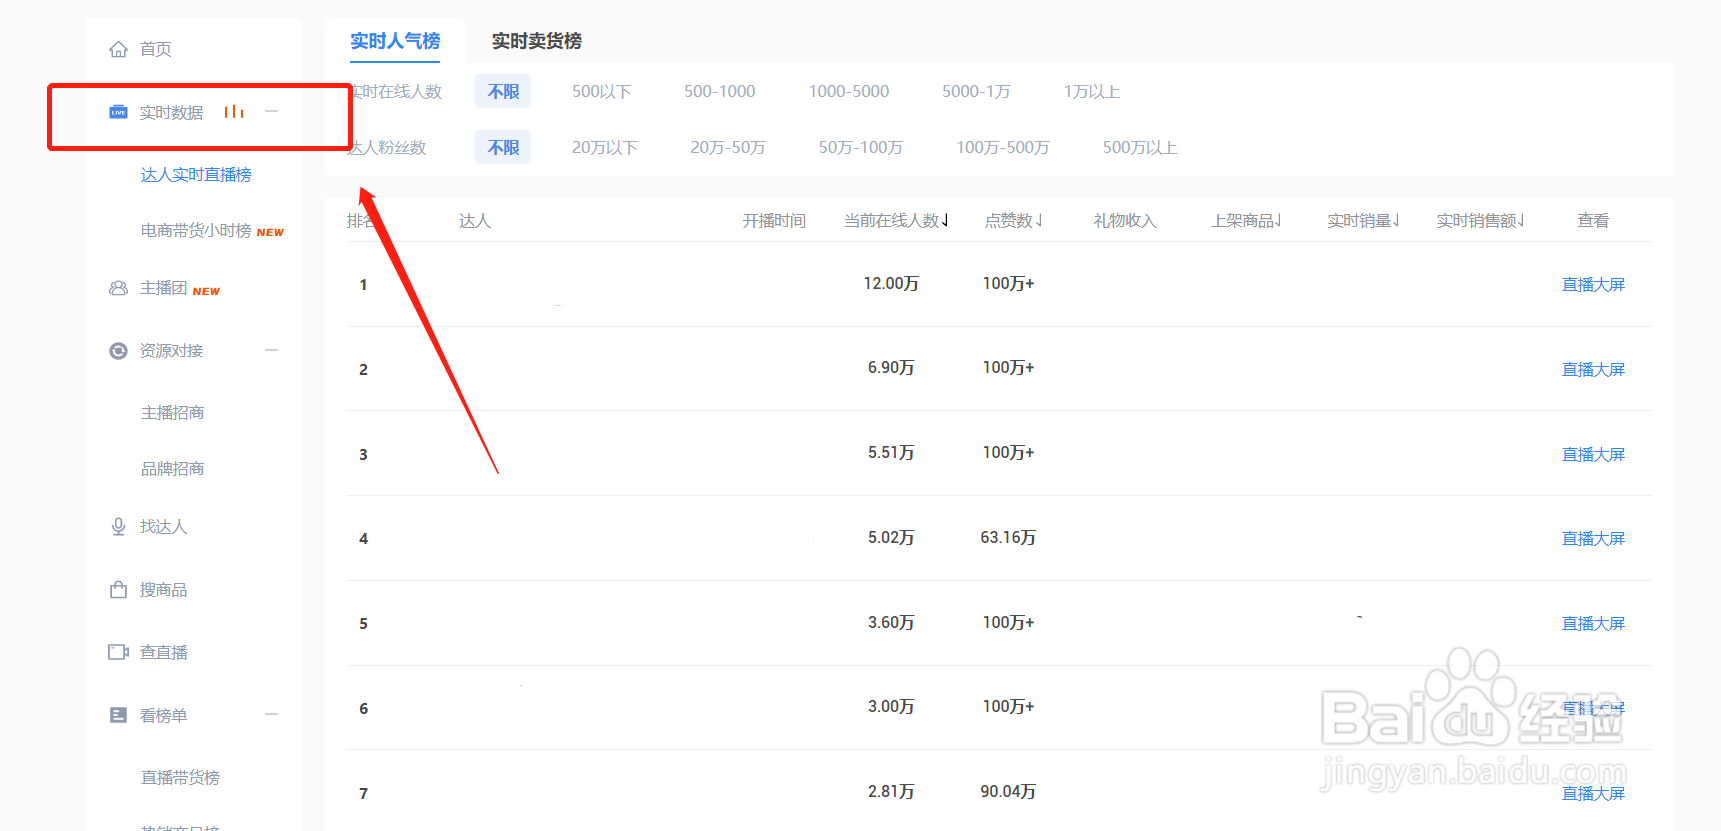Collapse the 看榜单 menu section
This screenshot has height=831, width=1721.
[271, 714]
